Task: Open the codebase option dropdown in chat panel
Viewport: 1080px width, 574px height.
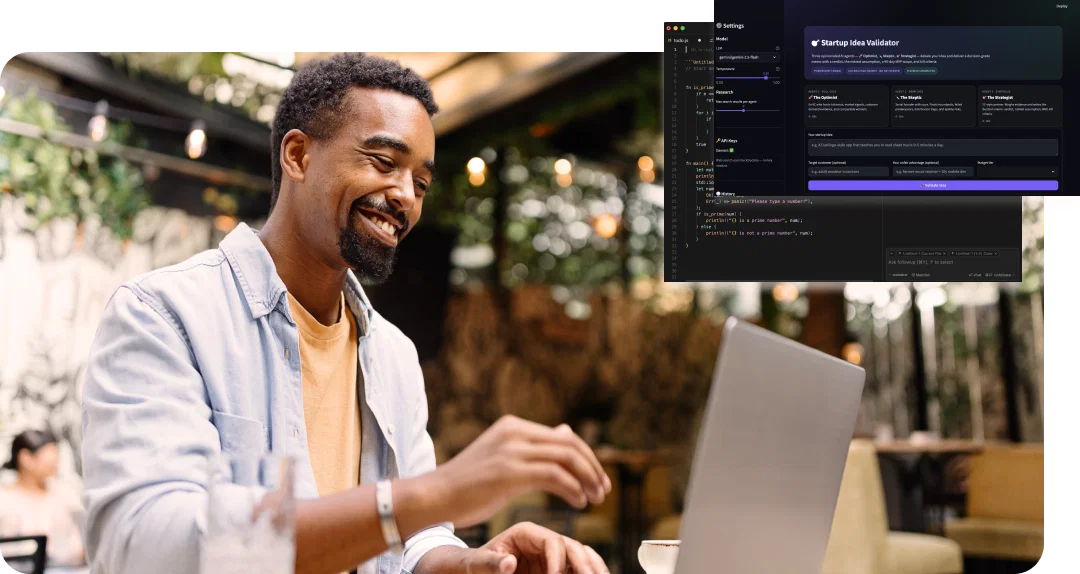Action: point(999,275)
